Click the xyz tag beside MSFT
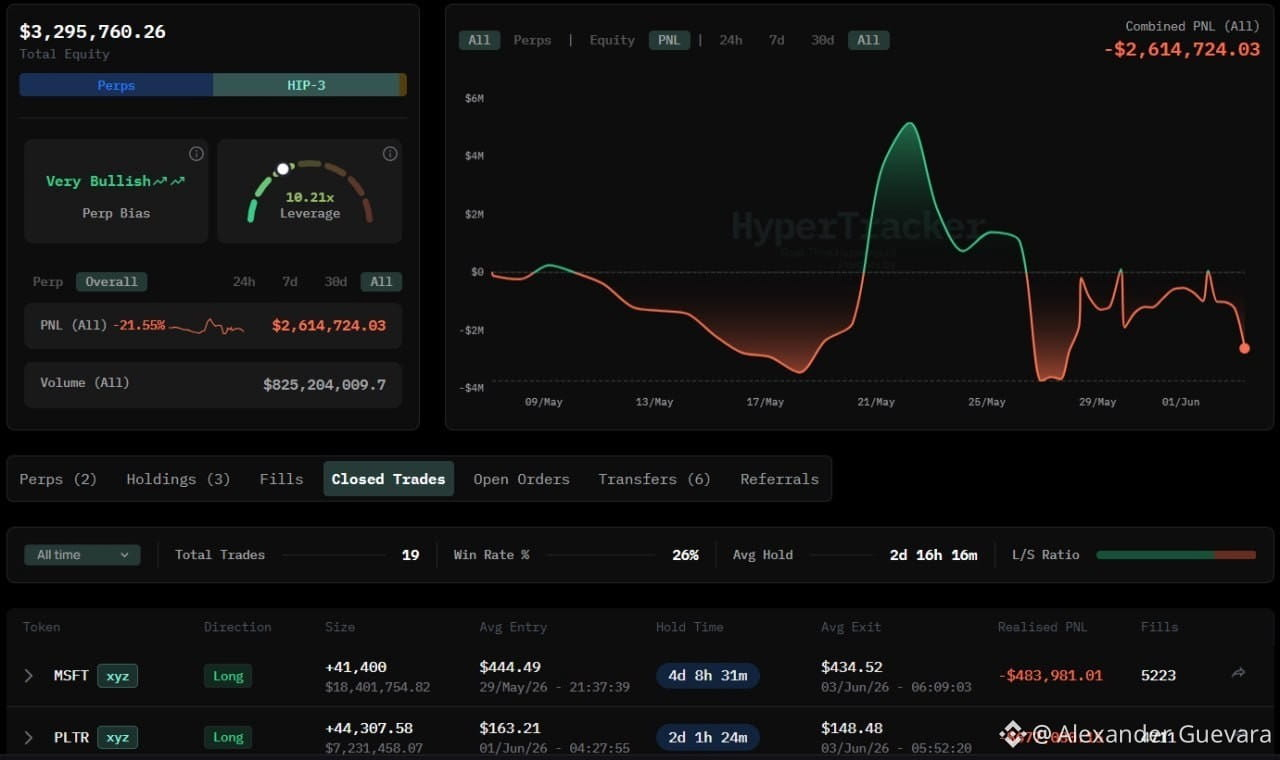This screenshot has height=760, width=1280. point(117,676)
